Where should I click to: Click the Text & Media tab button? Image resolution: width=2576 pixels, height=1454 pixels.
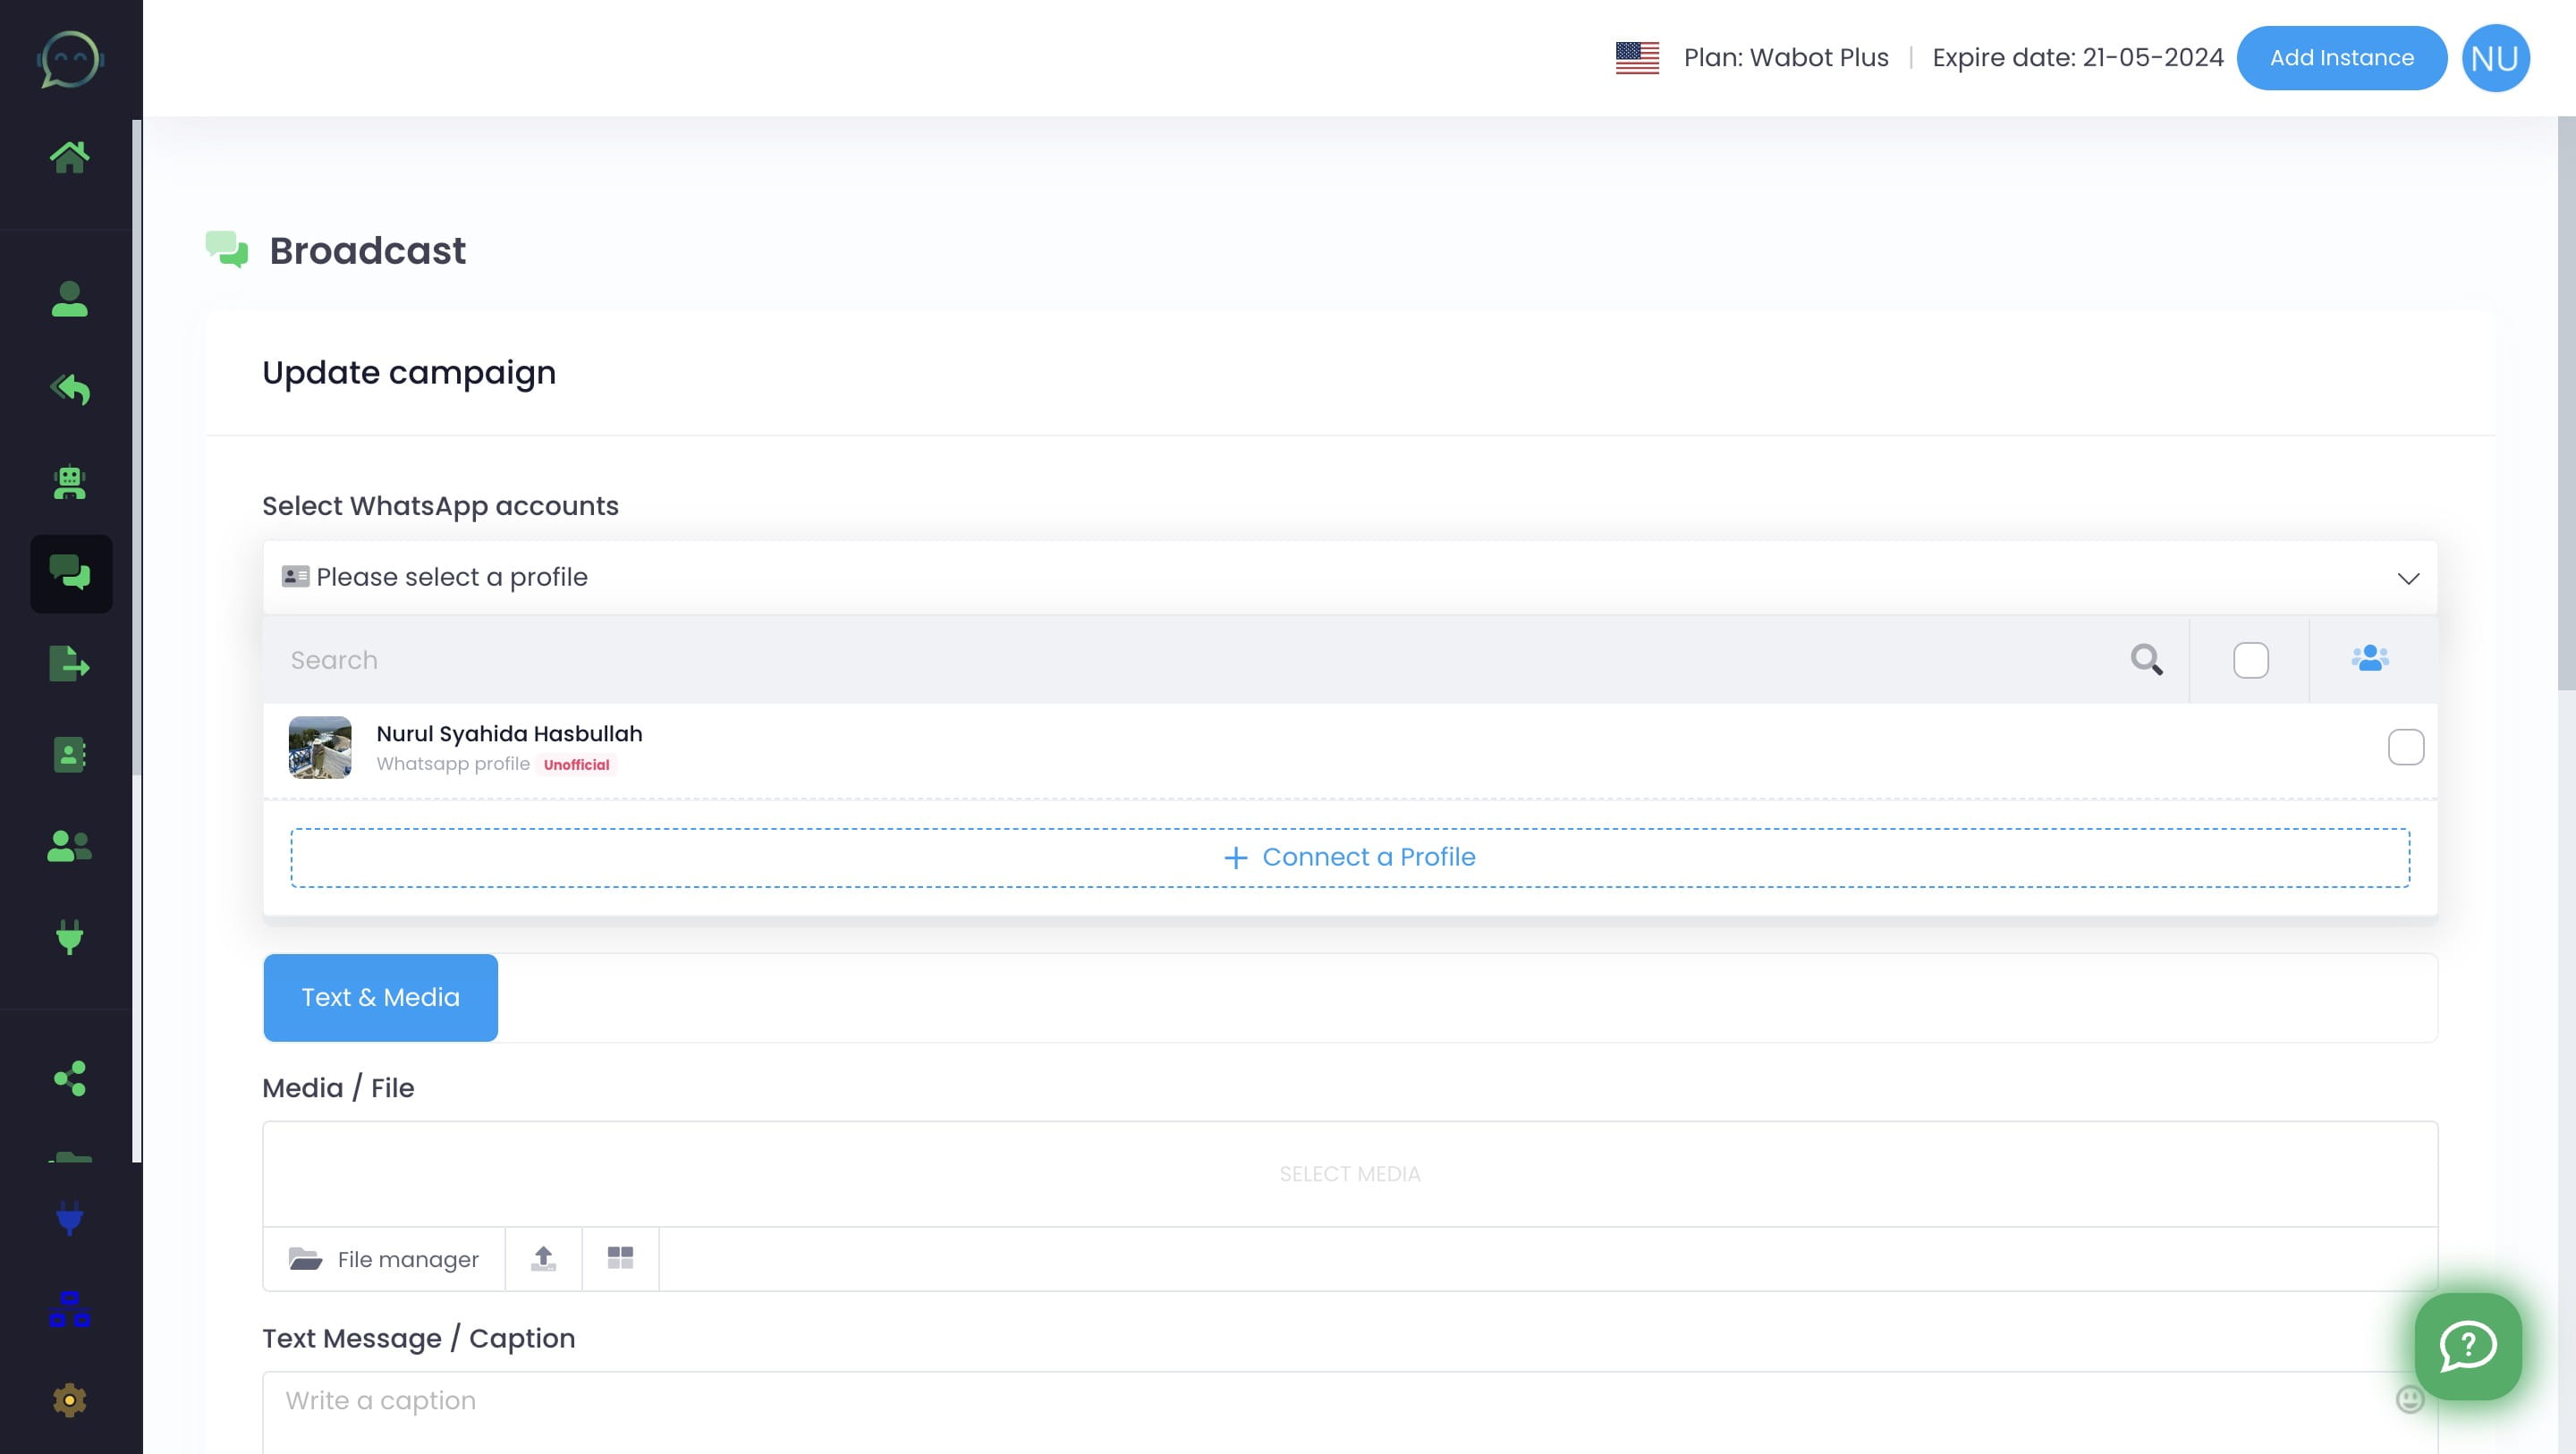[x=380, y=996]
